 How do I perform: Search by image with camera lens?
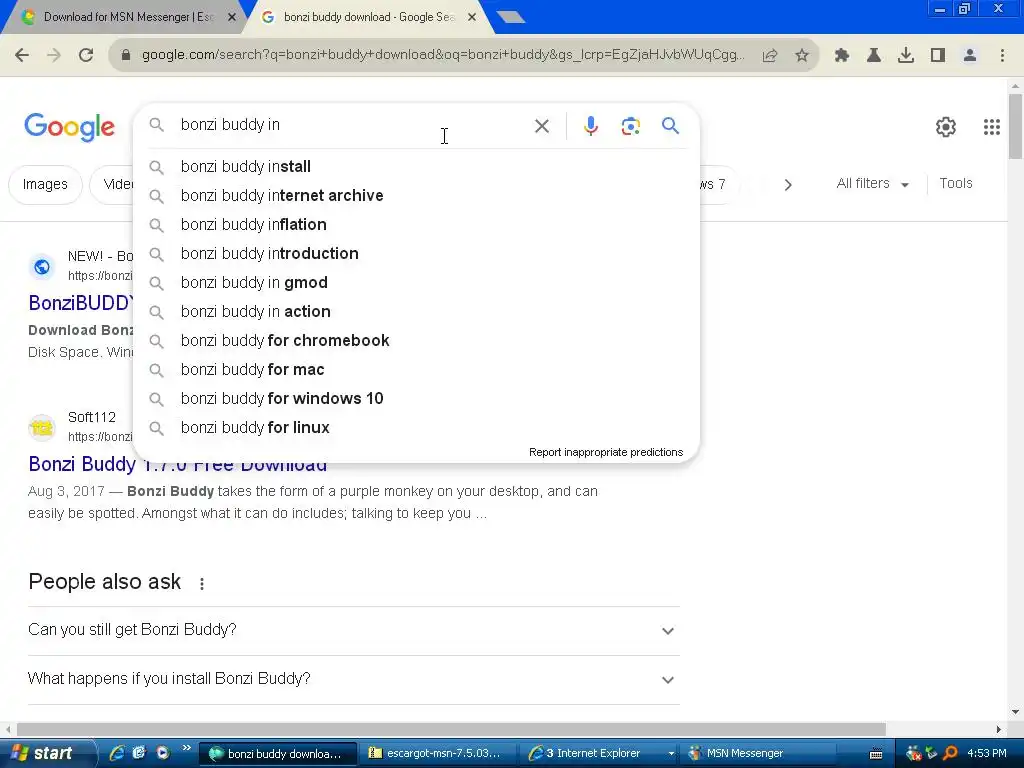pos(630,126)
